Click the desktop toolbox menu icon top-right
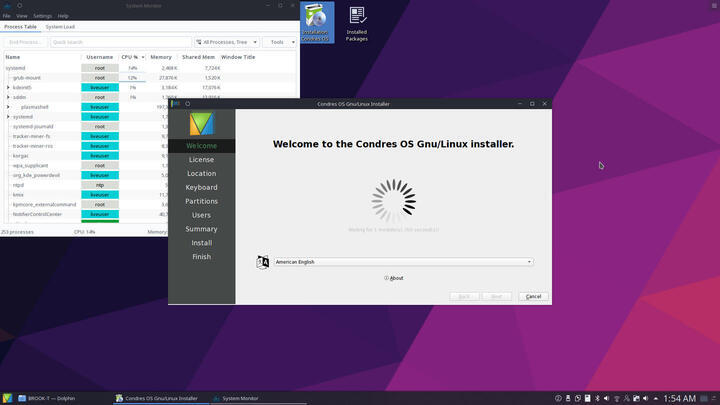Image resolution: width=720 pixels, height=405 pixels. [x=714, y=5]
